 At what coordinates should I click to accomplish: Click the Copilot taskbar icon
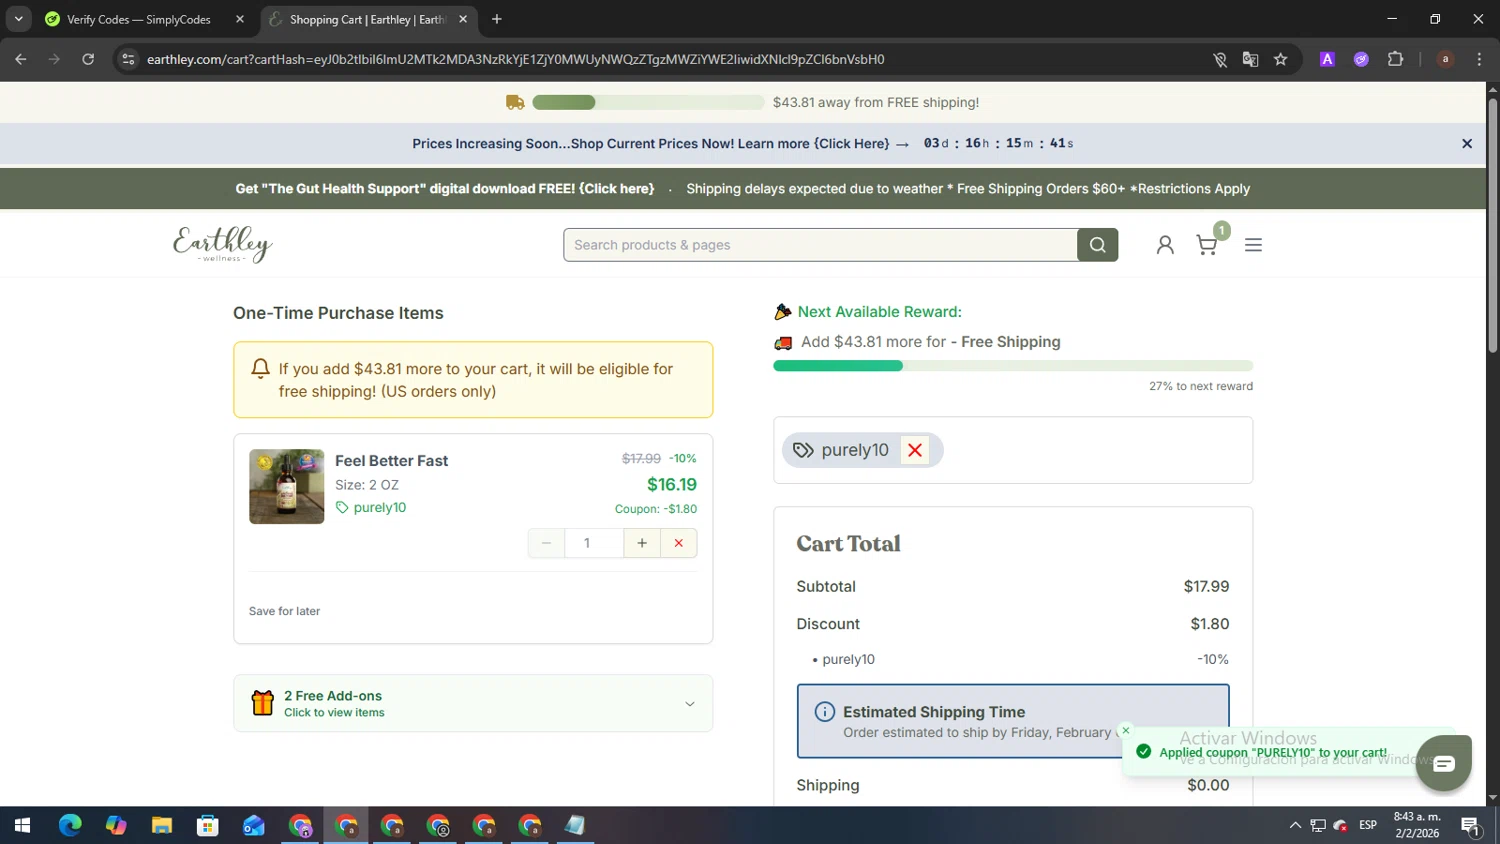116,826
